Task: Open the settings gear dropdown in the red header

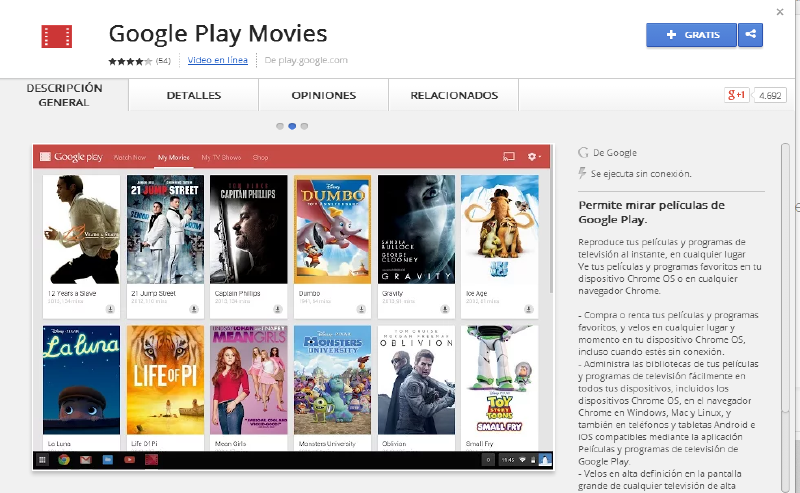Action: click(x=534, y=157)
